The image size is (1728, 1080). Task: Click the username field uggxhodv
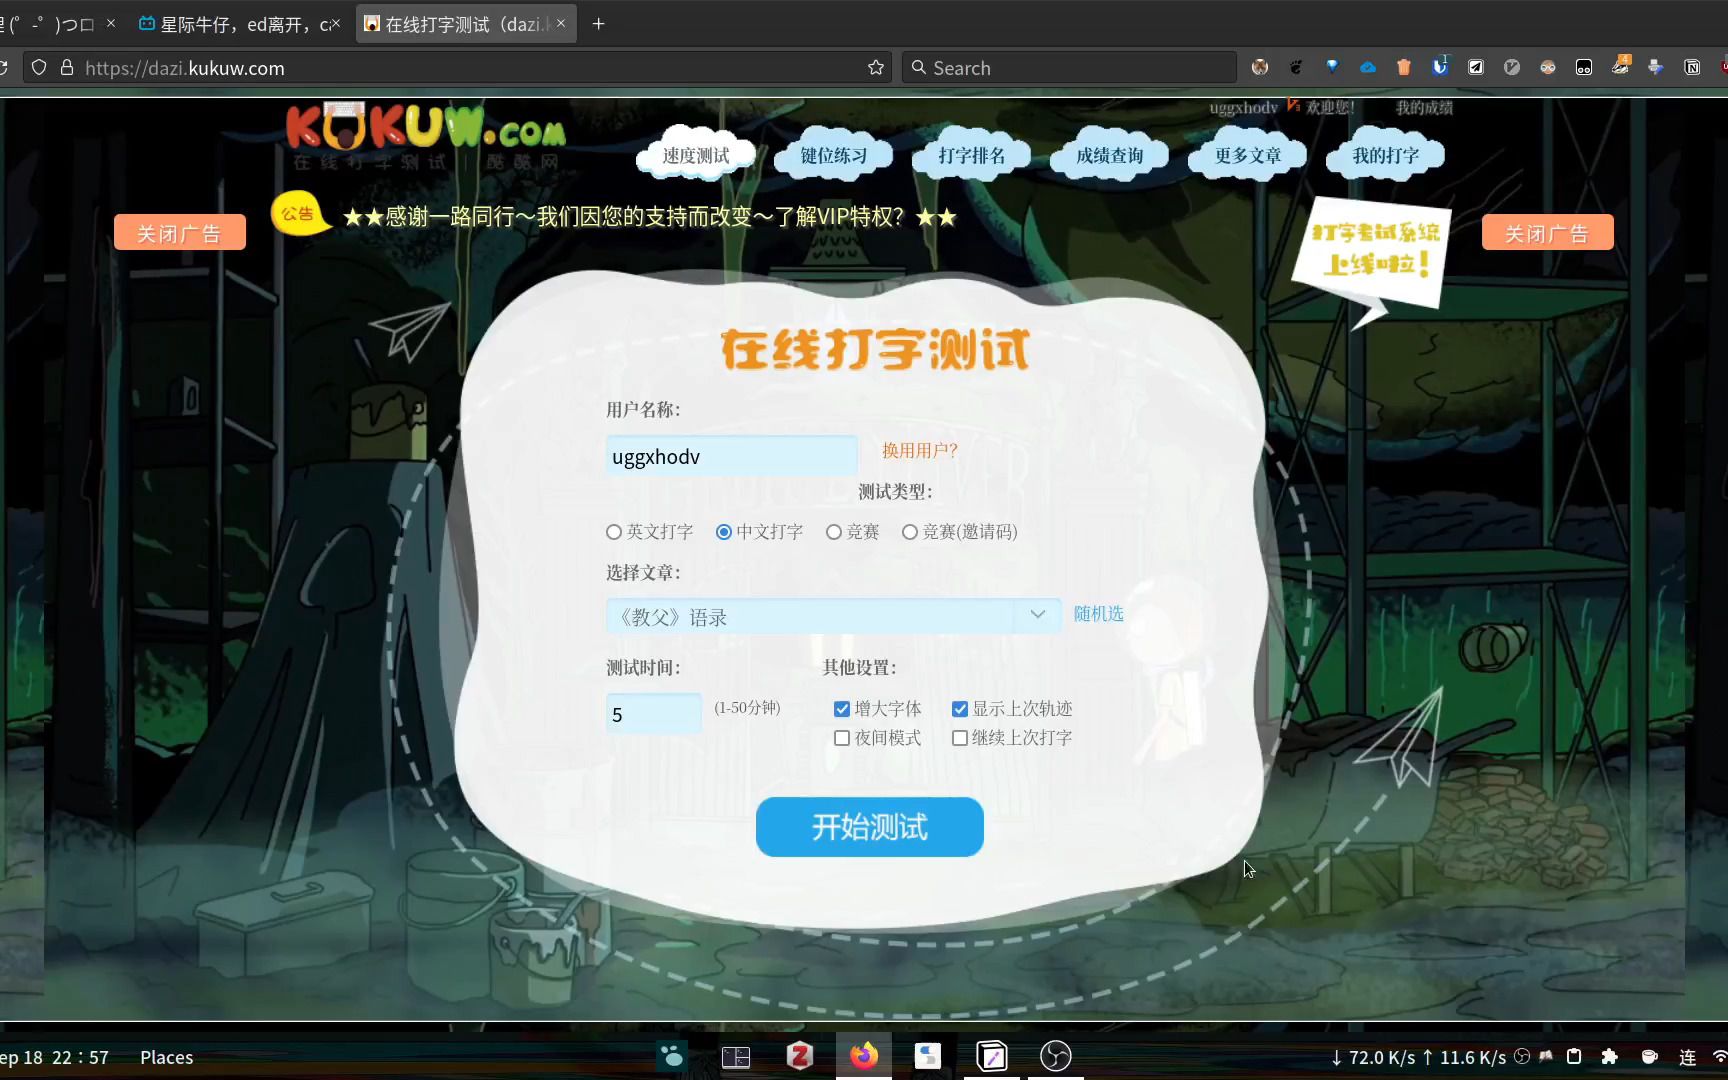(731, 456)
